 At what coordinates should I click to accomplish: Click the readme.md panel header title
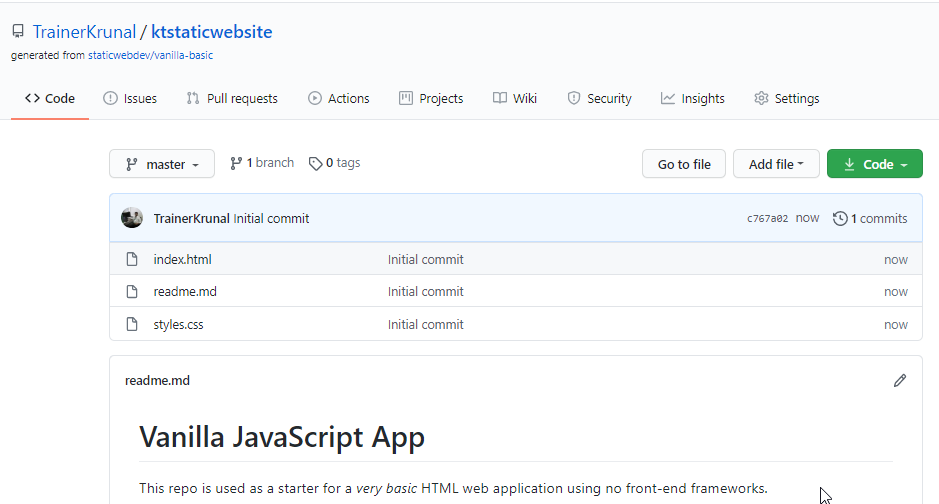[x=157, y=381]
